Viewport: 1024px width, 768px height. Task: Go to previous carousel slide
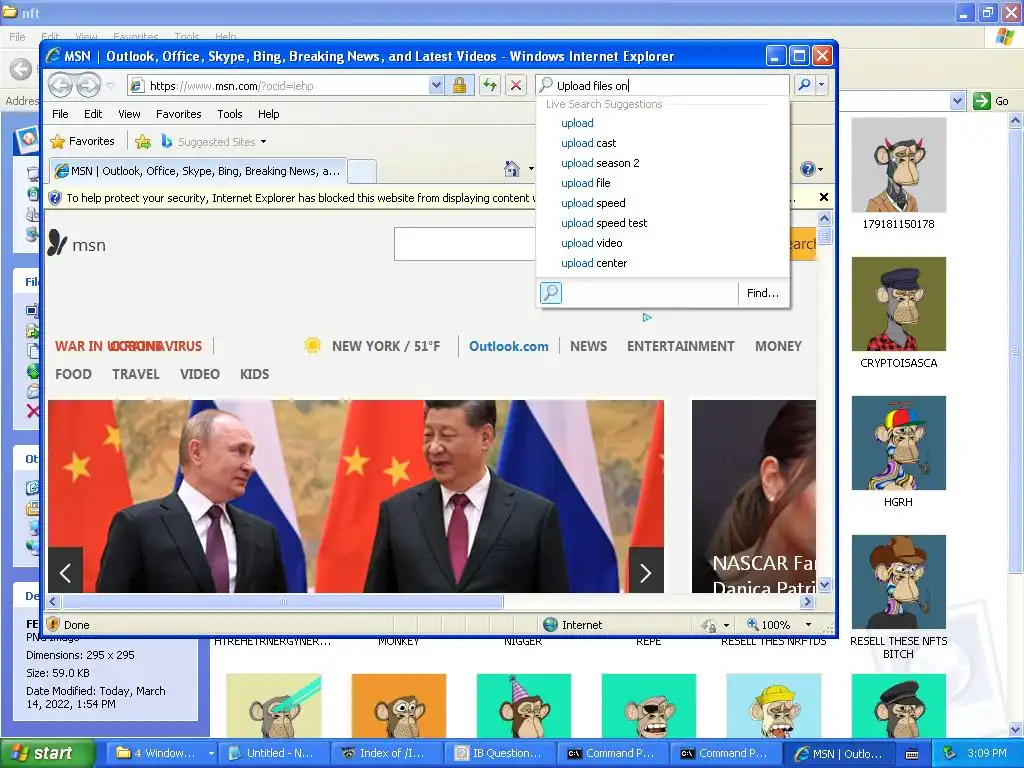[65, 573]
